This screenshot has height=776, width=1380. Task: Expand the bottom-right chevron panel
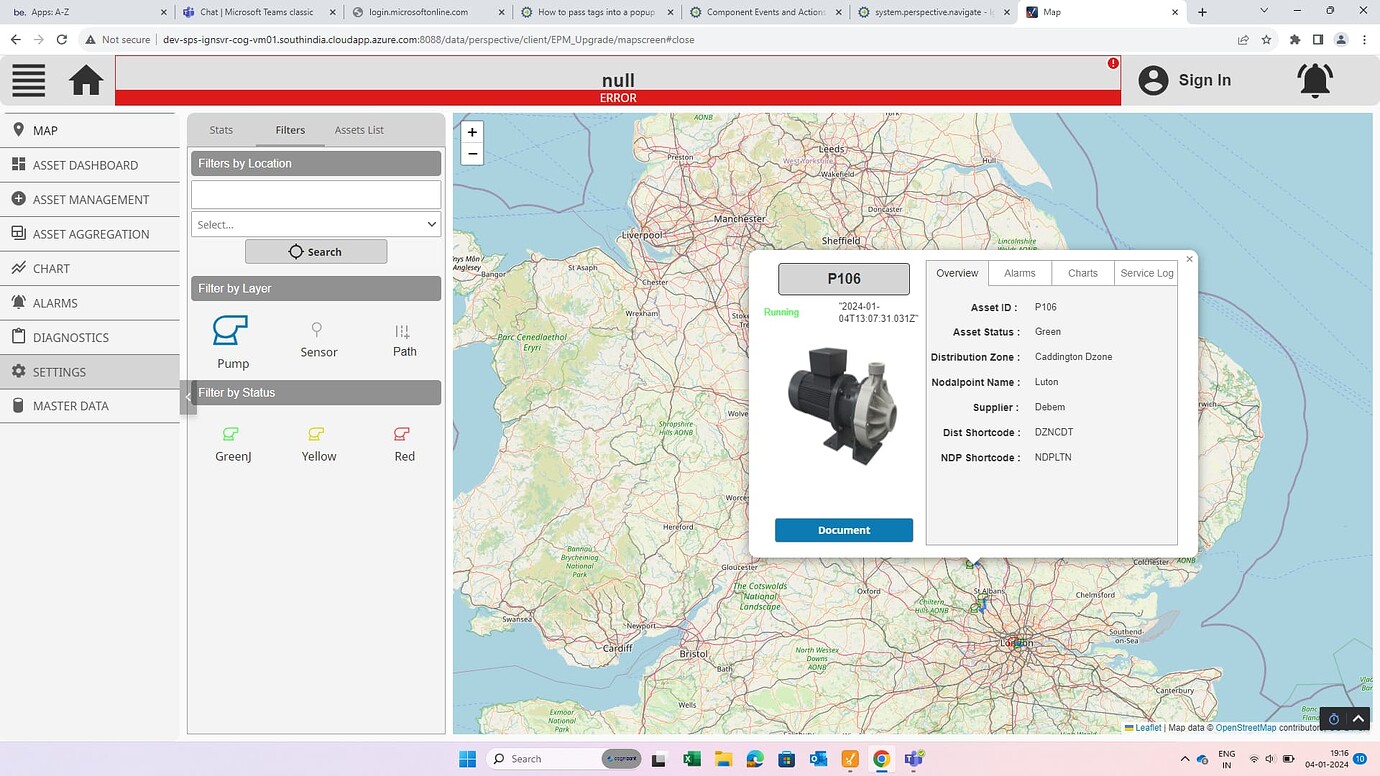[x=1358, y=719]
